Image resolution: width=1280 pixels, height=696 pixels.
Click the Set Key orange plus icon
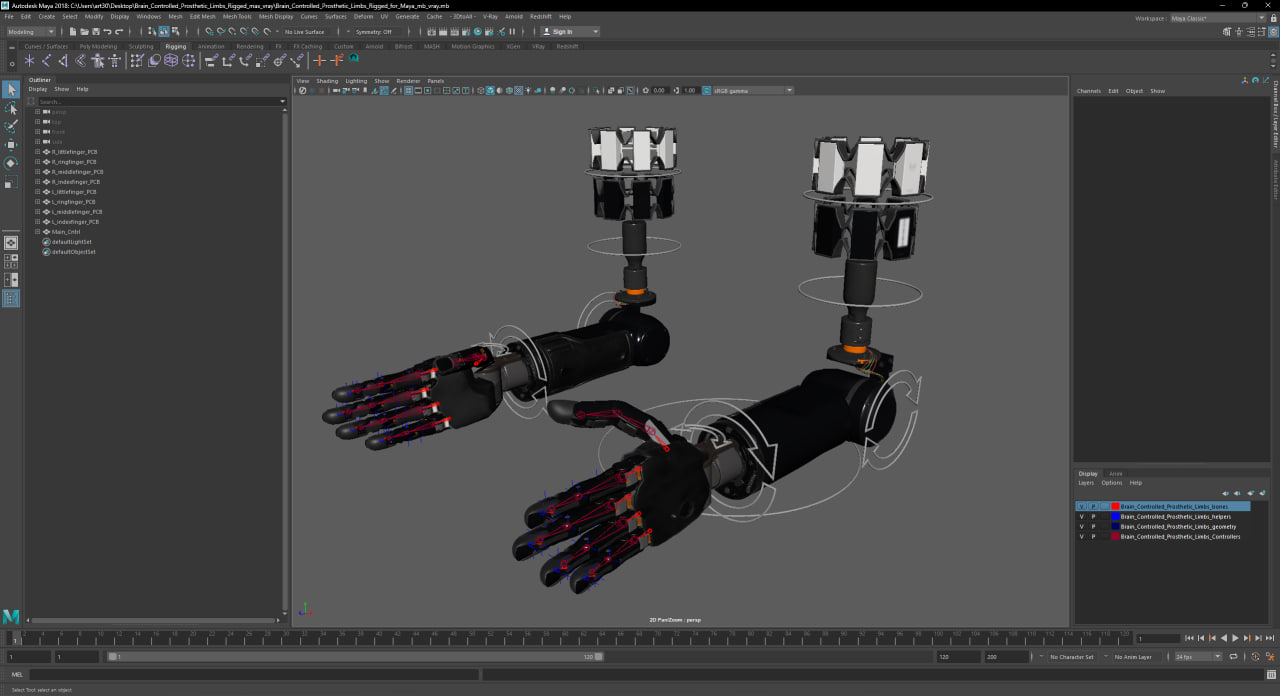(320, 60)
